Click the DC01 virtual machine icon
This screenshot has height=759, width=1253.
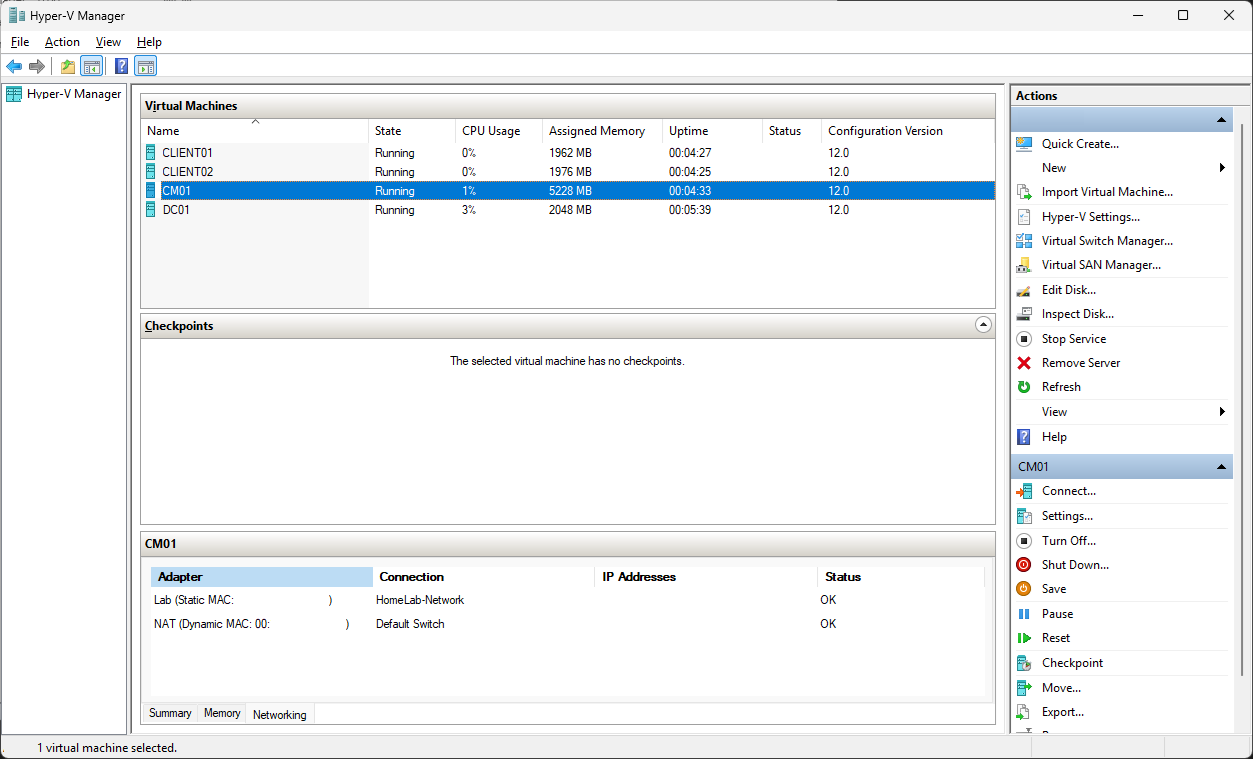pos(151,210)
